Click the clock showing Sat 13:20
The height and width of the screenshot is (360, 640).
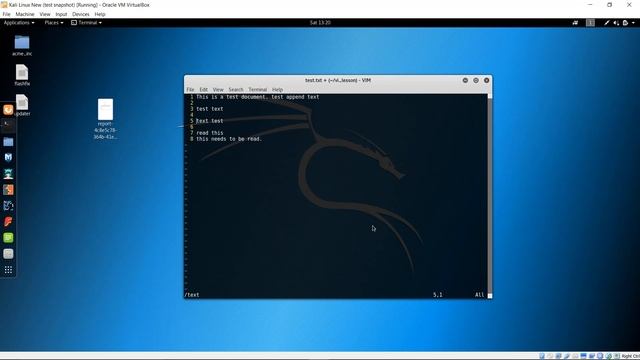[x=320, y=23]
